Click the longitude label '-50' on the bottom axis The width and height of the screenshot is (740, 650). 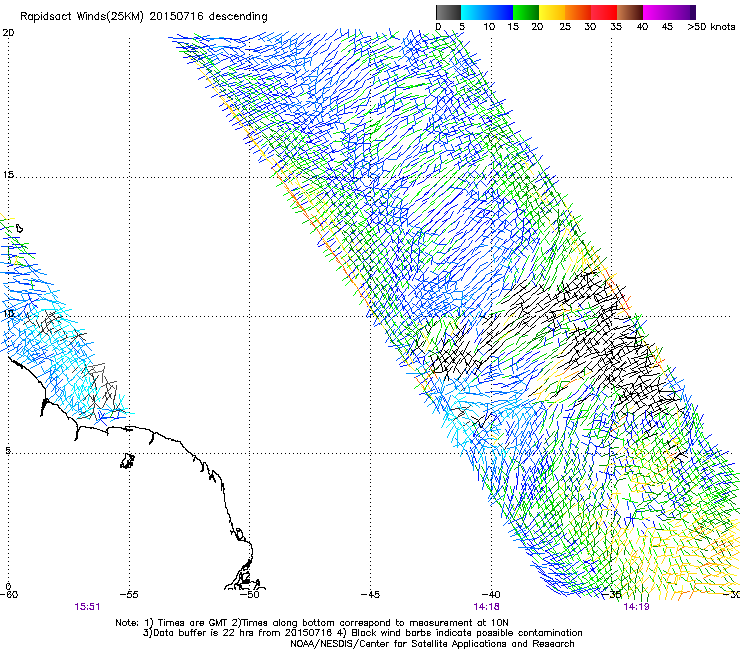(x=249, y=595)
